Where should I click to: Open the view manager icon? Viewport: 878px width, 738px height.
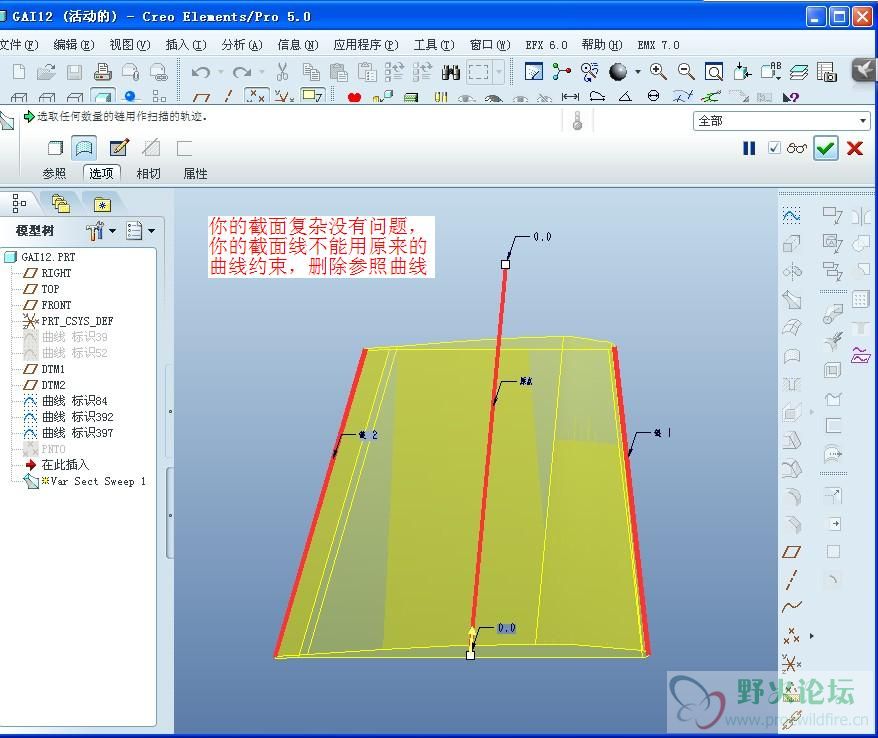pos(826,72)
